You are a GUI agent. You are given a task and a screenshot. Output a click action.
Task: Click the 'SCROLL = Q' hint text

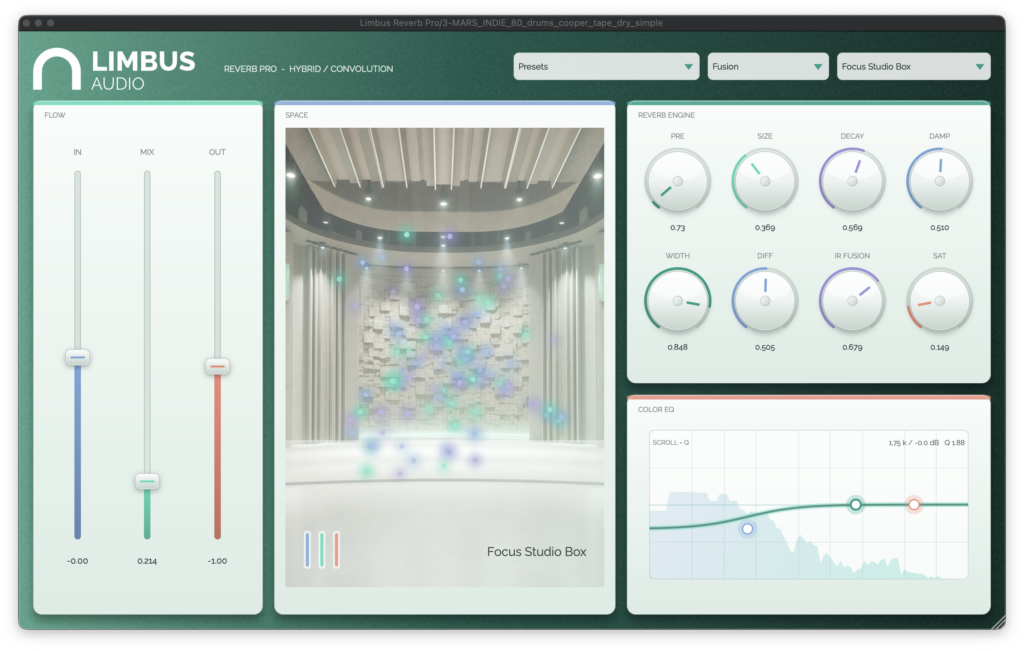671,443
